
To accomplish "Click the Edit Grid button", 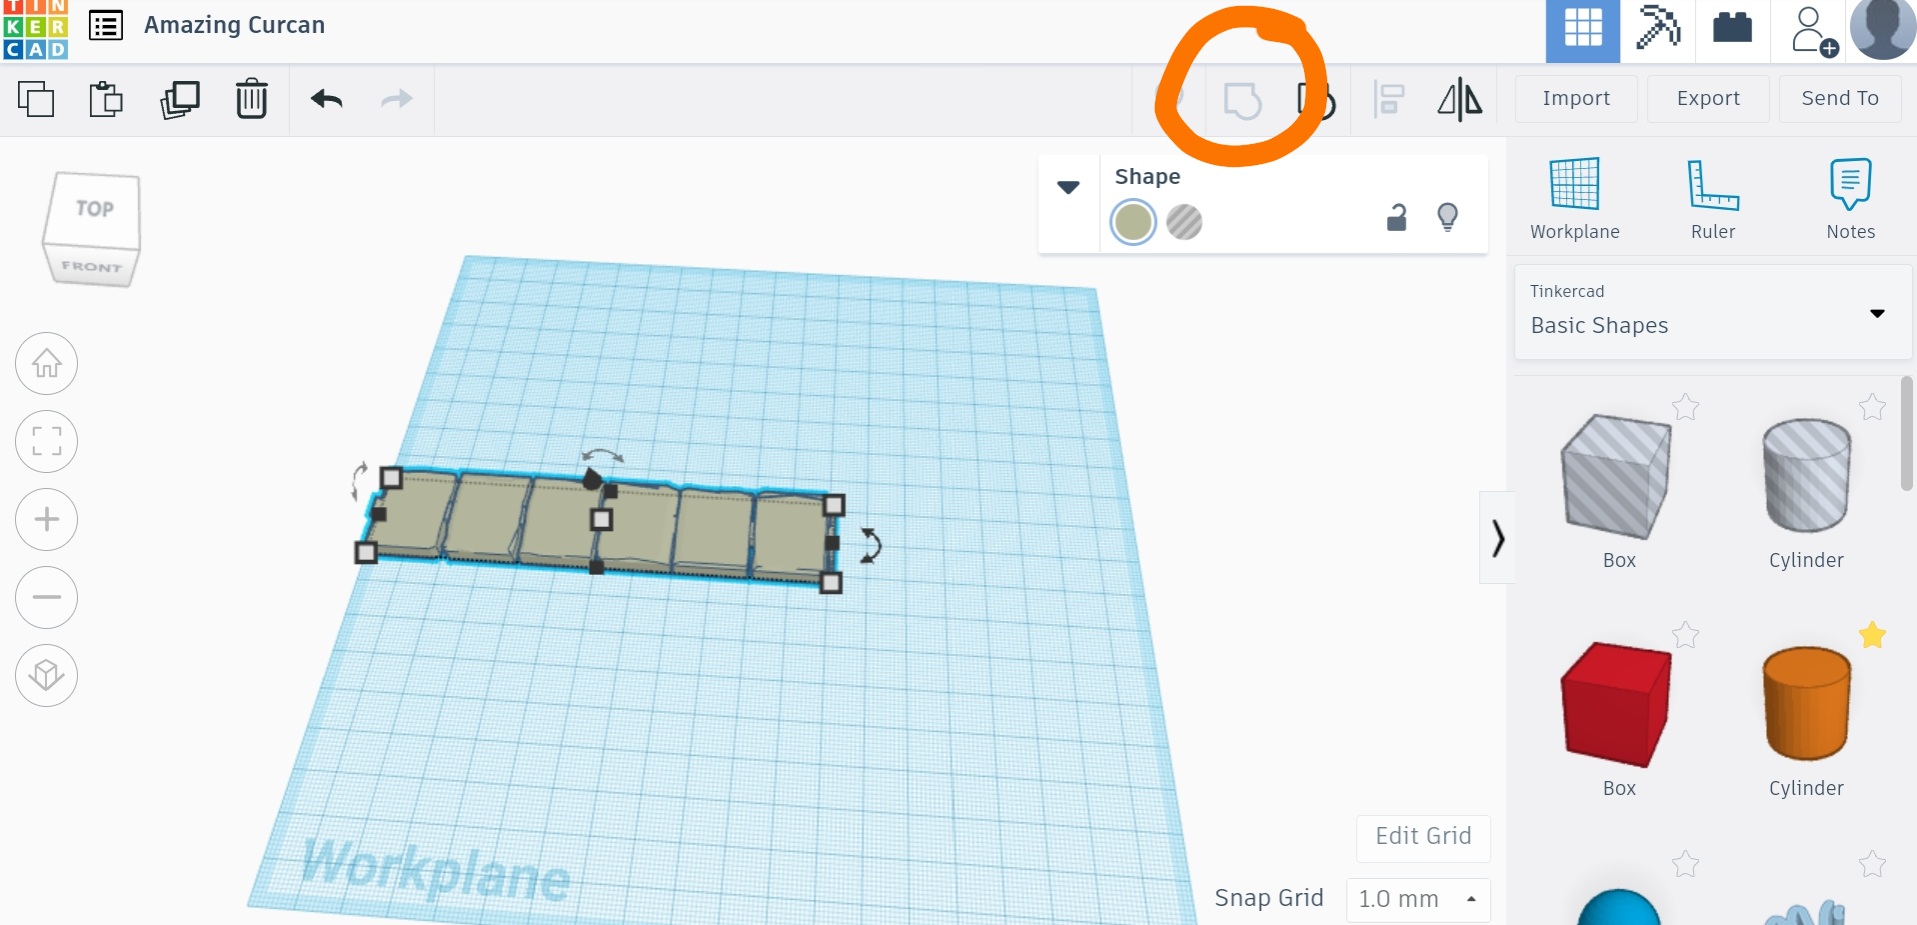I will pyautogui.click(x=1422, y=837).
